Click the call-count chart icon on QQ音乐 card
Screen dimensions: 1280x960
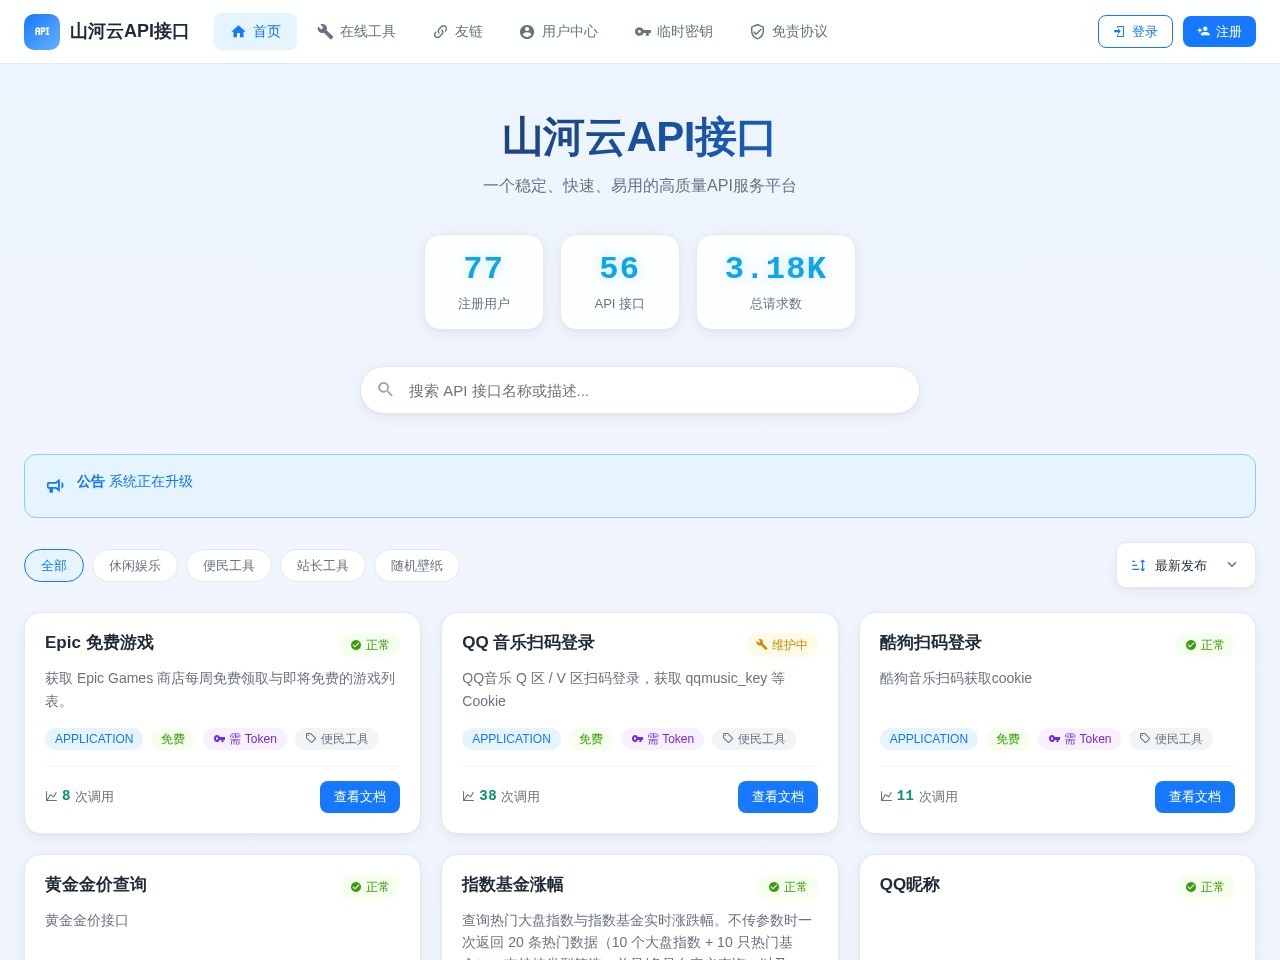pos(468,796)
